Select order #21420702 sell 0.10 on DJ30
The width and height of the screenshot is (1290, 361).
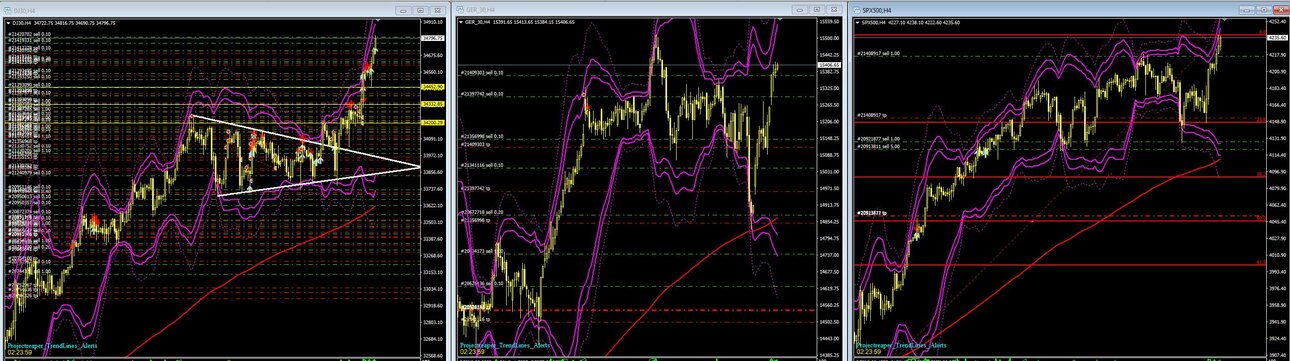point(30,35)
